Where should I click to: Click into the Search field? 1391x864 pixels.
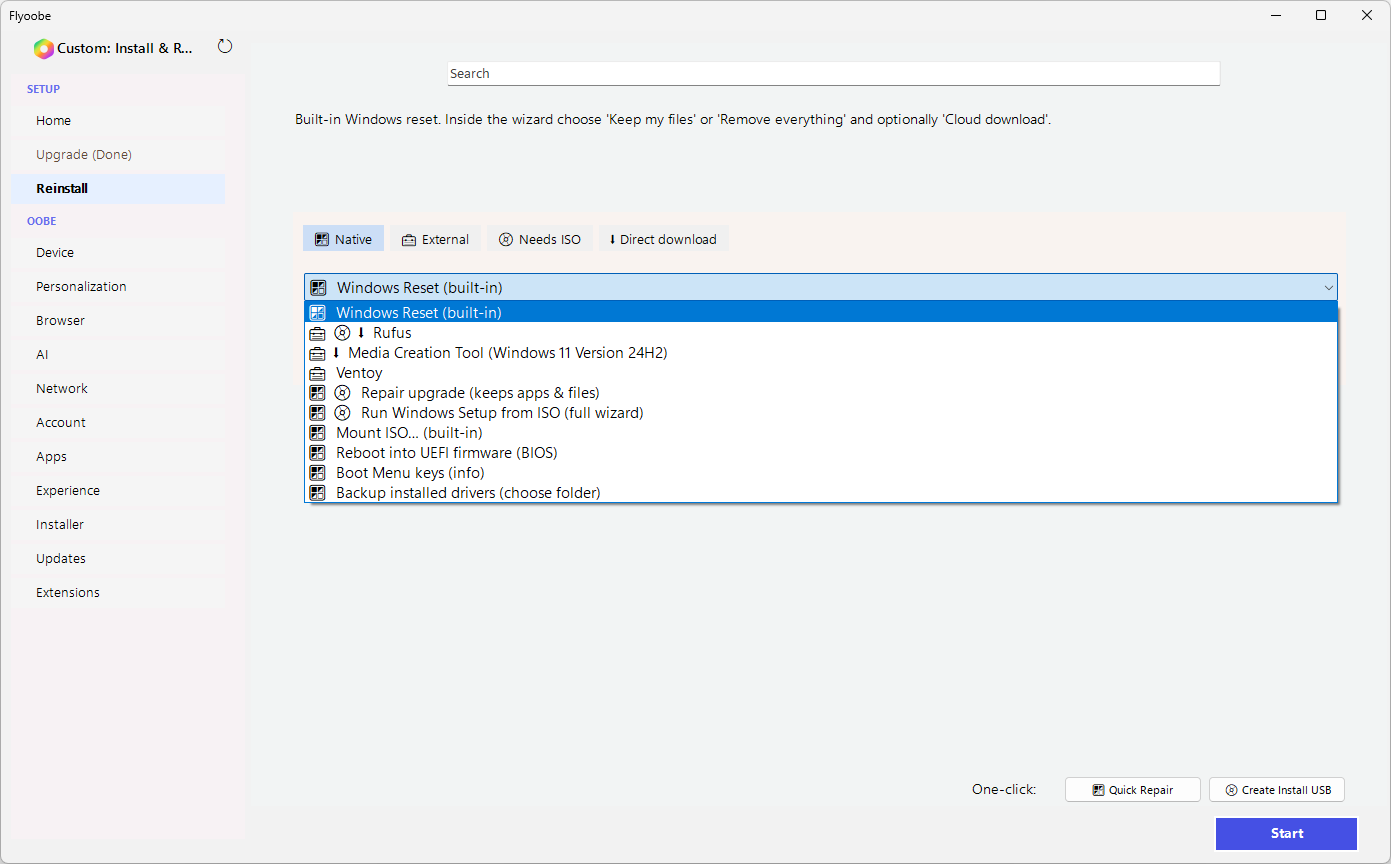(x=832, y=74)
